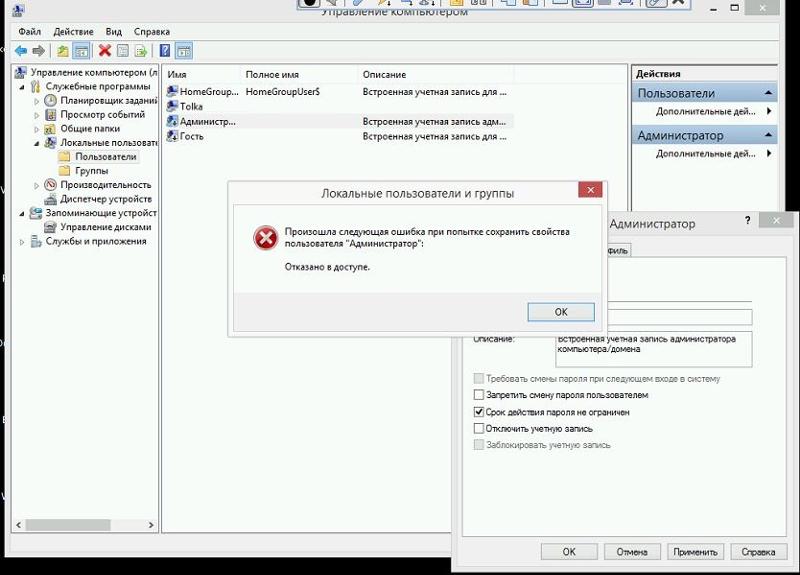800x575 pixels.
Task: Click the Службы и приложения icon
Action: [36, 241]
